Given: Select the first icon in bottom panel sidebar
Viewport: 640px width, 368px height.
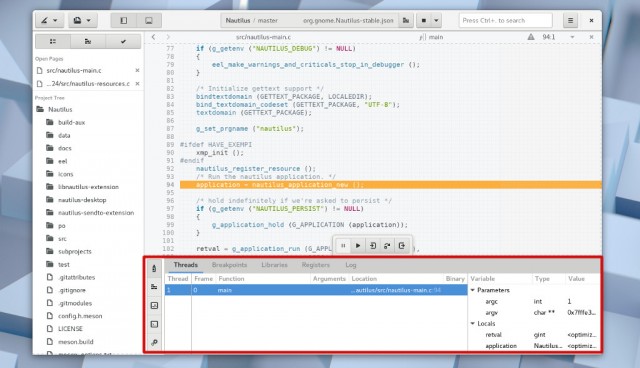Looking at the screenshot, I should click(x=154, y=268).
